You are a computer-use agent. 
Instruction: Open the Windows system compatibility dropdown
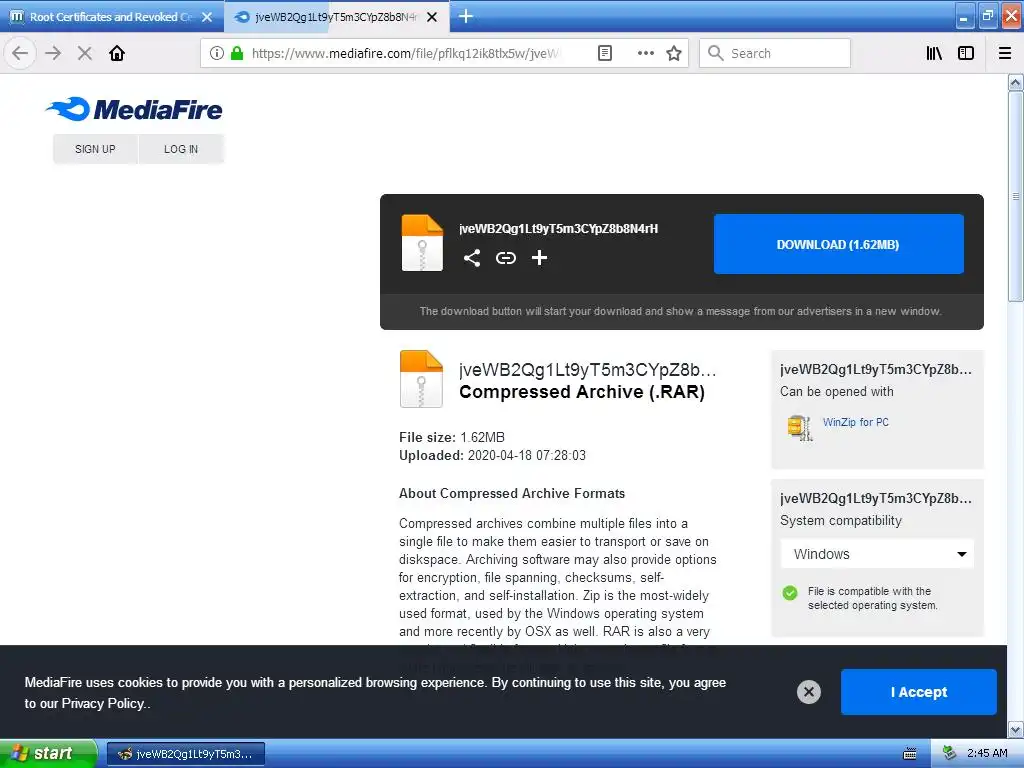point(877,554)
